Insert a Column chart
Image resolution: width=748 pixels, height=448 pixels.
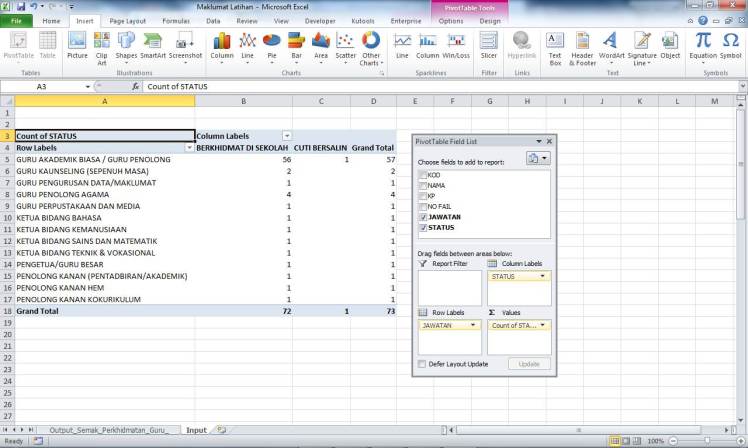coord(222,47)
